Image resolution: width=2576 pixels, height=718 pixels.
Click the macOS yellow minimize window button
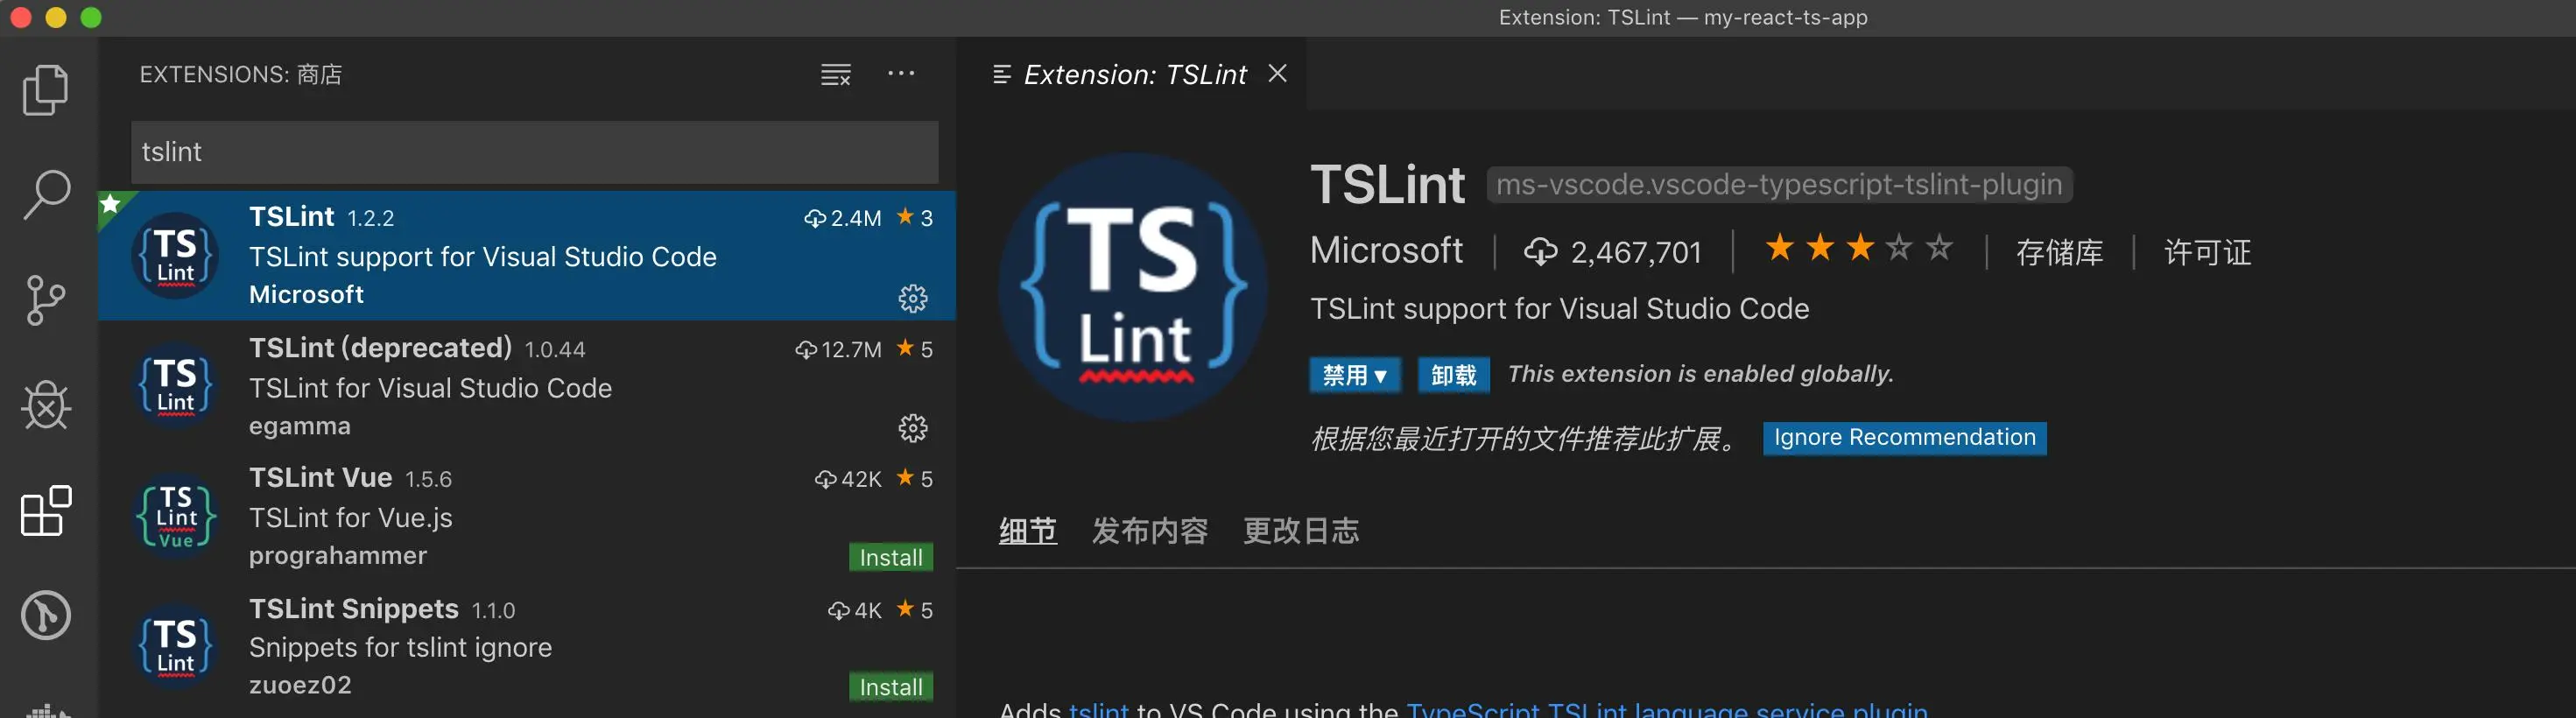pyautogui.click(x=56, y=18)
